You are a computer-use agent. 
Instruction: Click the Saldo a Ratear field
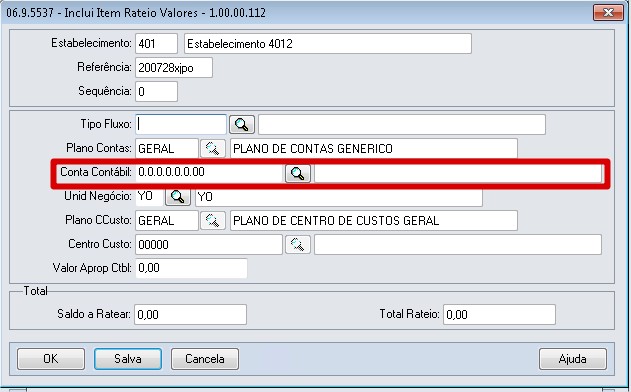coord(190,314)
